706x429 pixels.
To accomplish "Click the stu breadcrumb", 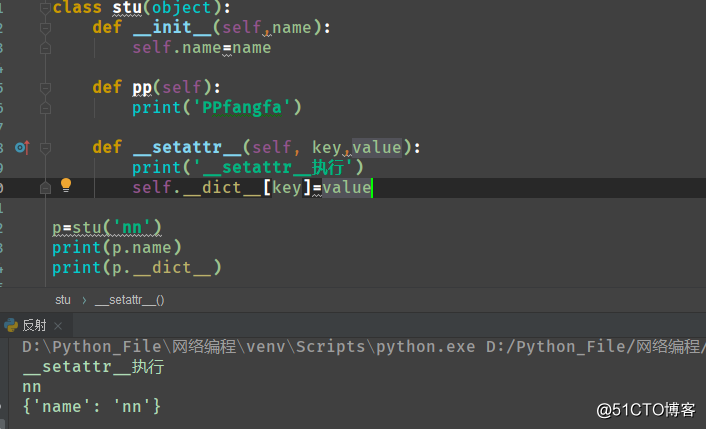I will [63, 300].
